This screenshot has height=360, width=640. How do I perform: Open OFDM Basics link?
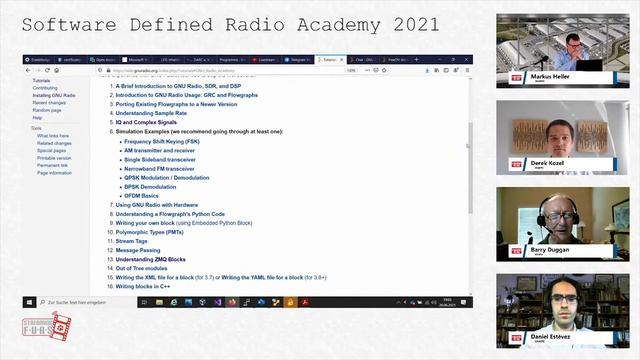tap(142, 196)
